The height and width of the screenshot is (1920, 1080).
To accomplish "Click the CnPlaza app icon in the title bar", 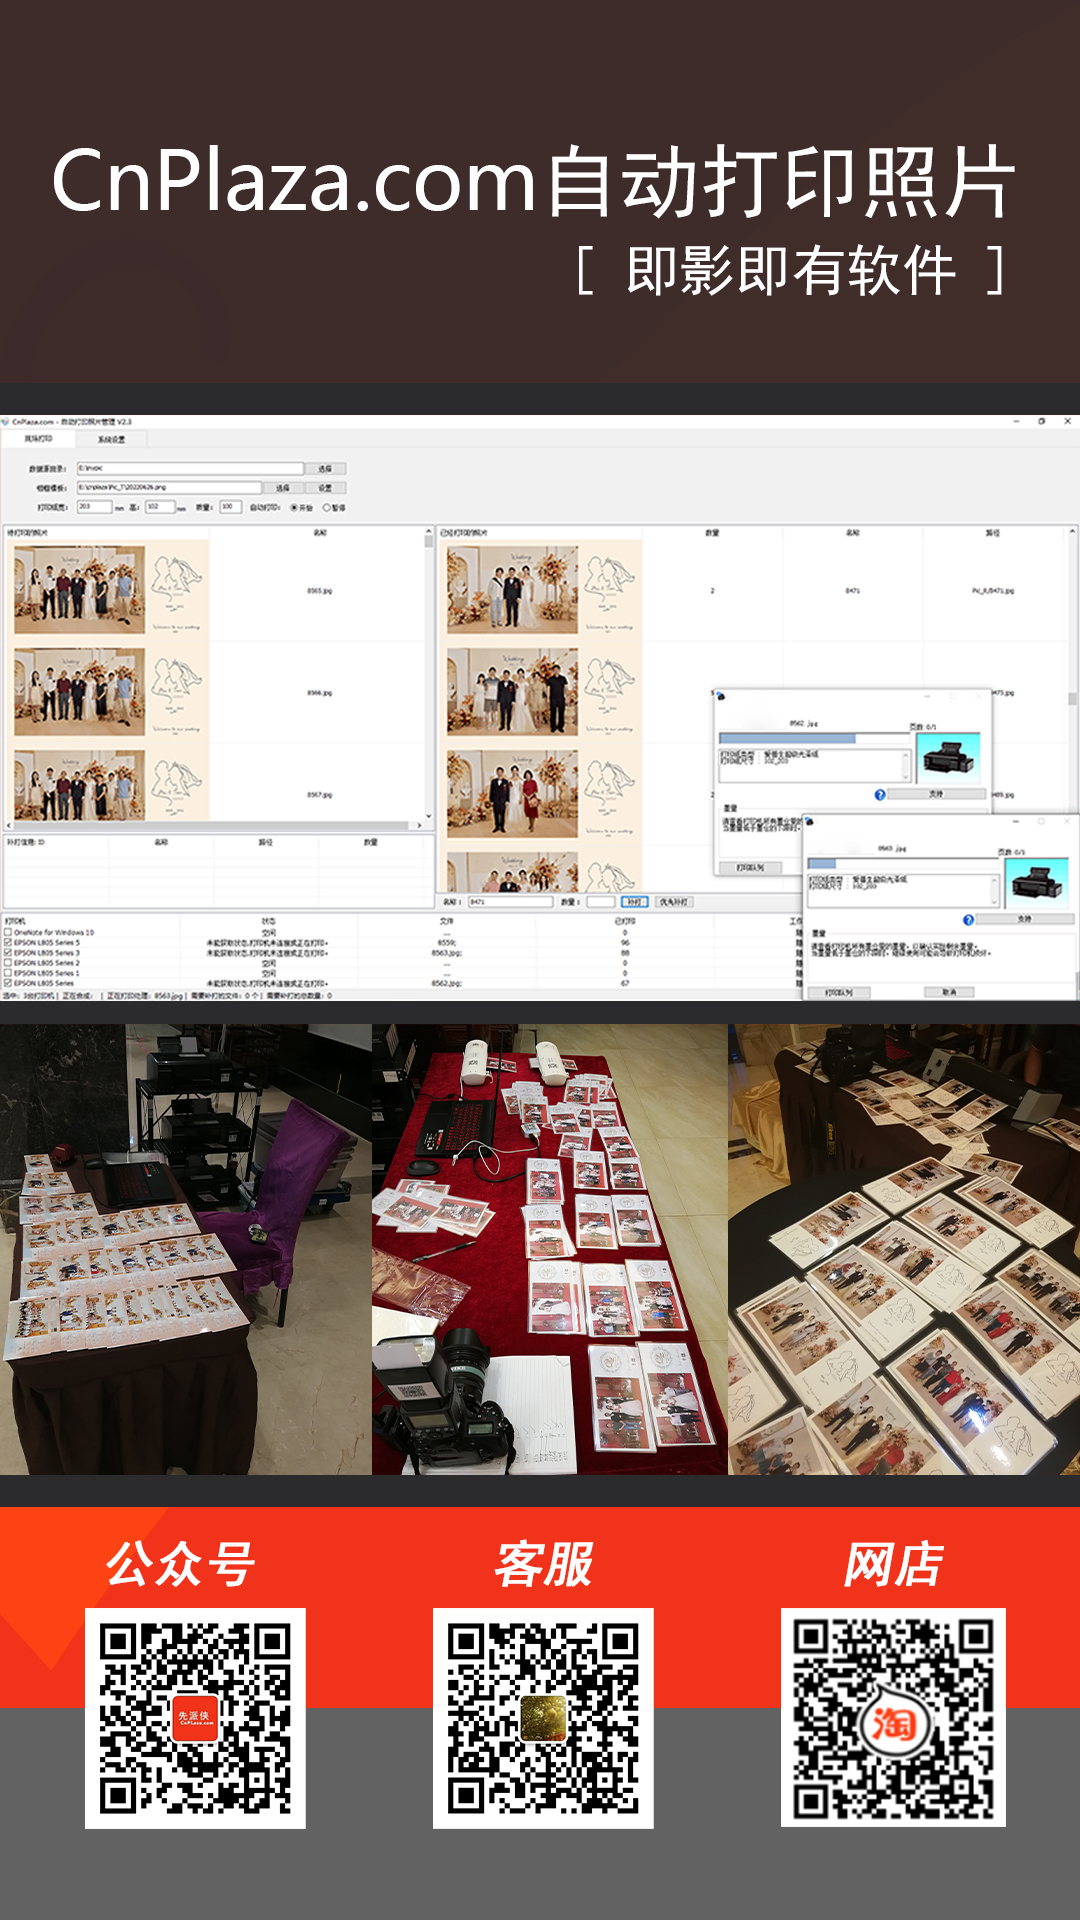I will [x=6, y=422].
